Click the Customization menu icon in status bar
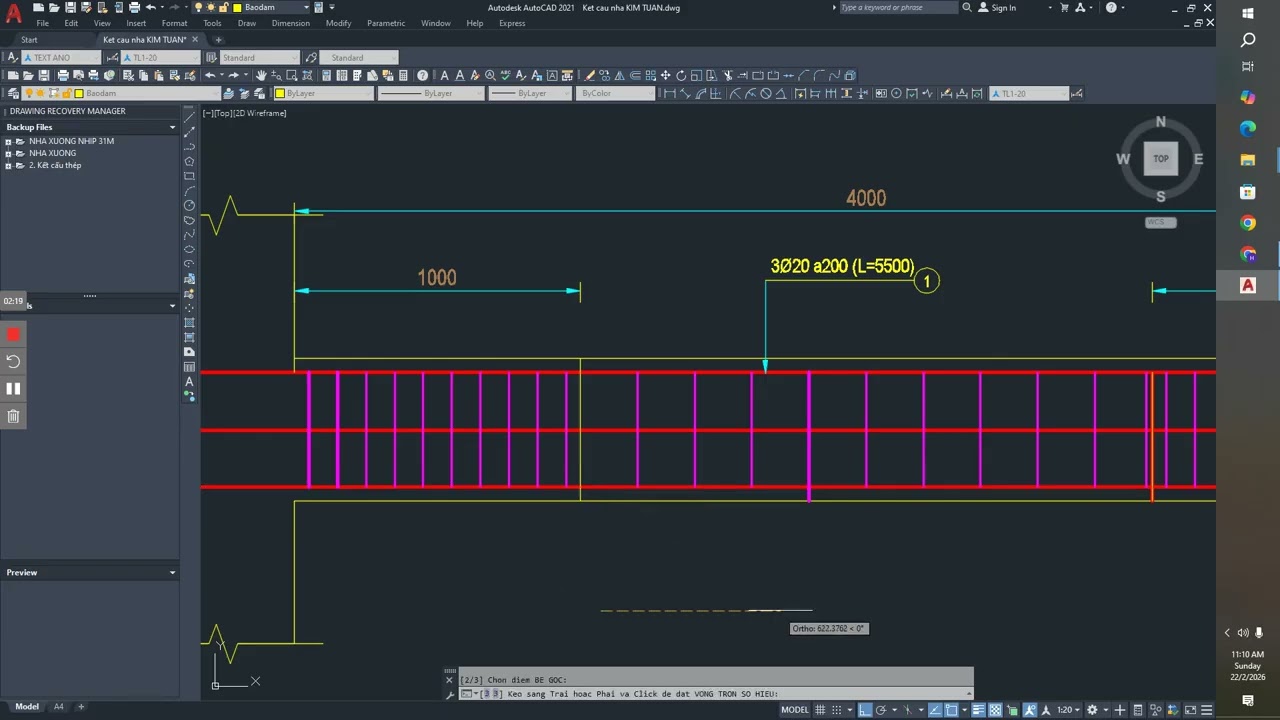 tap(1206, 710)
